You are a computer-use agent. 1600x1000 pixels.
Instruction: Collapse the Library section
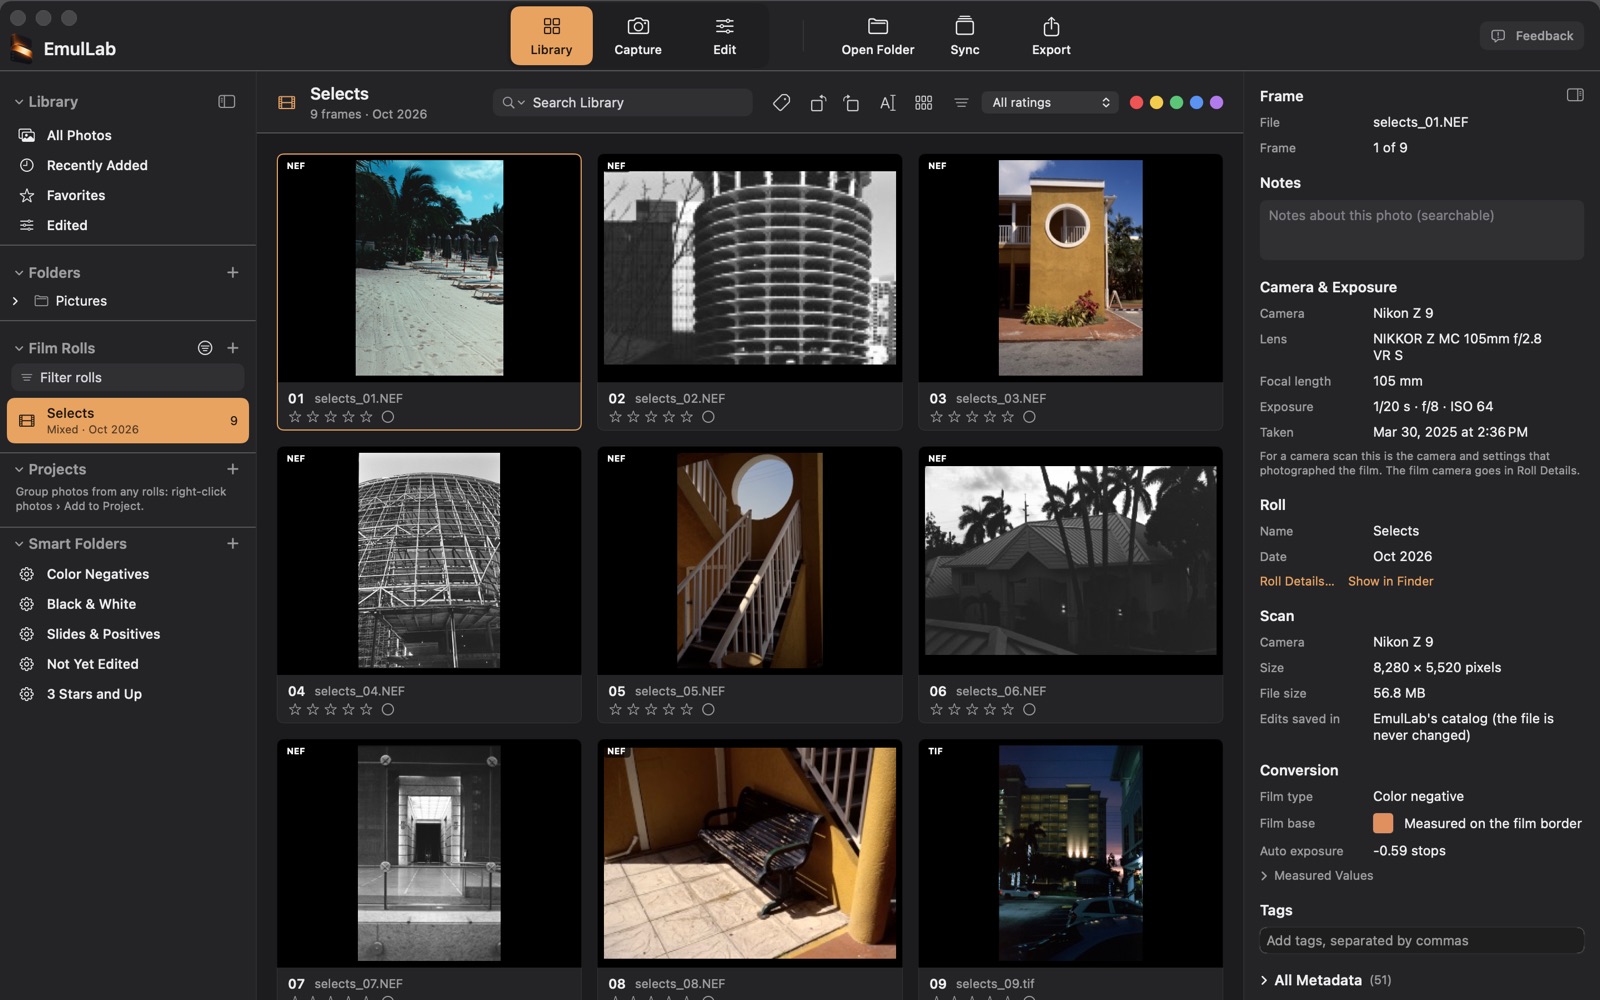pyautogui.click(x=18, y=102)
